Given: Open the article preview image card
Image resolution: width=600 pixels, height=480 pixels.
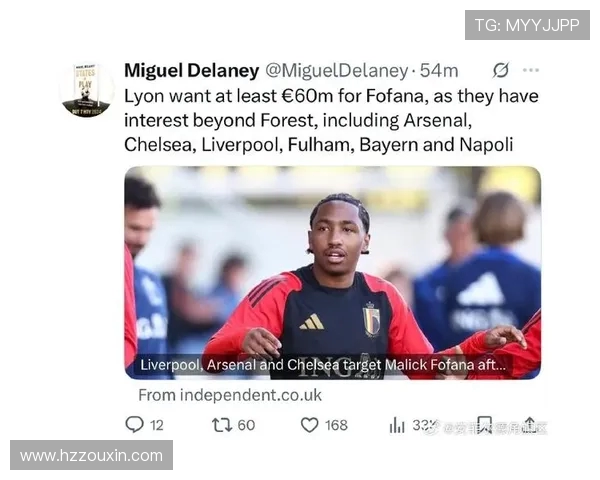Looking at the screenshot, I should 333,273.
